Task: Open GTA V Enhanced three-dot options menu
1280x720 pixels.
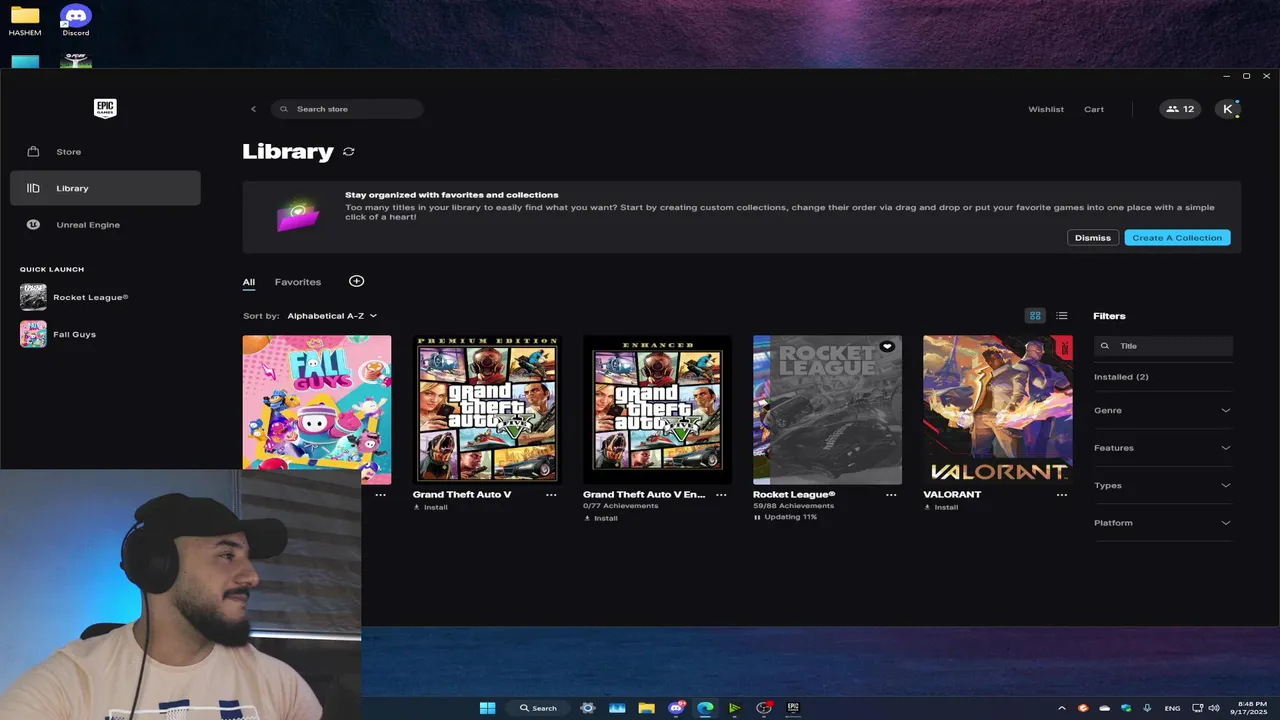Action: pos(721,495)
